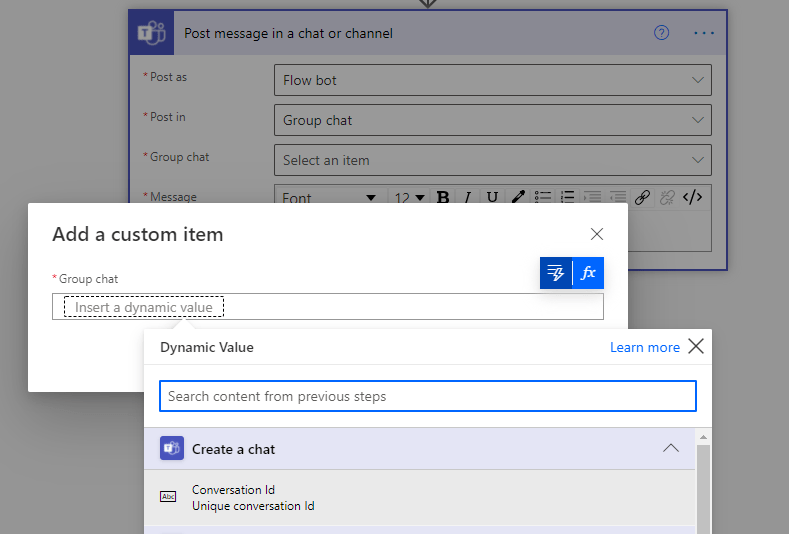Screen dimensions: 789x534
Task: Expand the Post in dropdown
Action: point(492,120)
